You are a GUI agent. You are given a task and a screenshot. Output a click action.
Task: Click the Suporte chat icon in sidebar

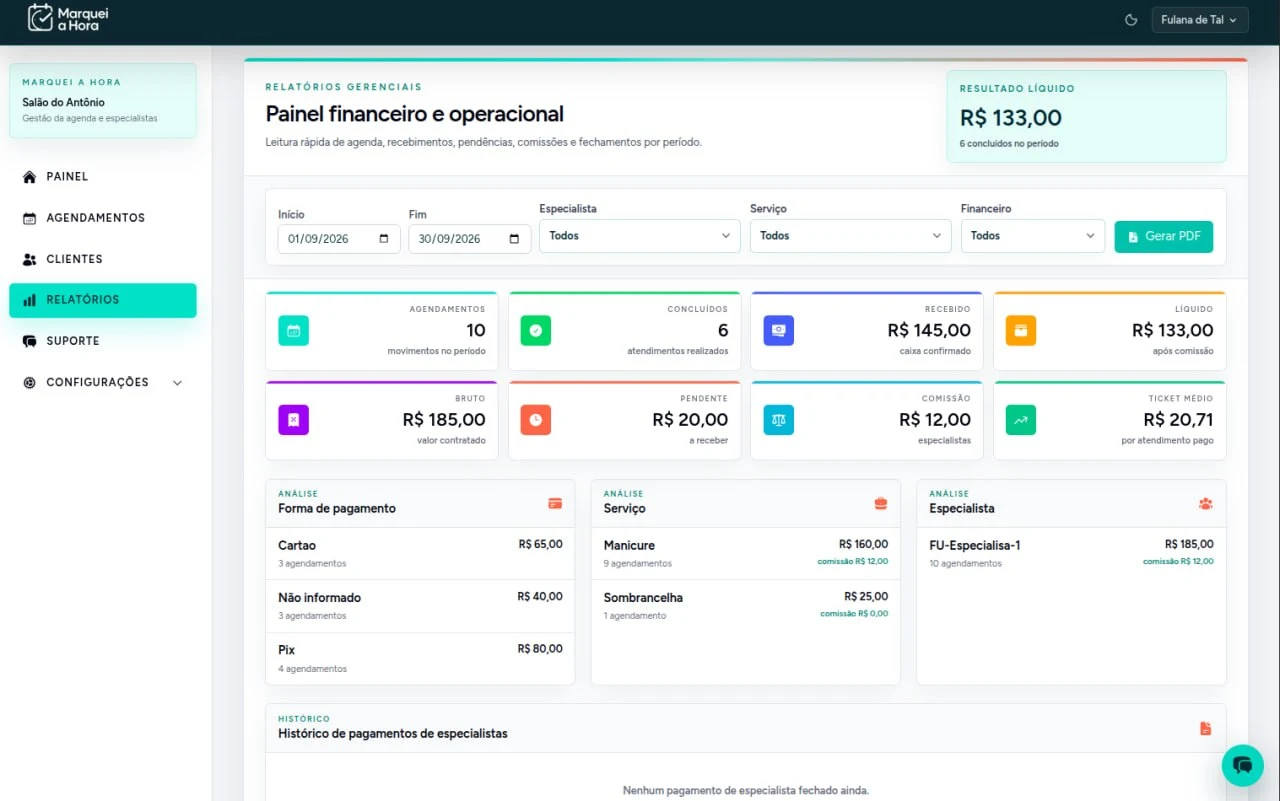(x=29, y=341)
